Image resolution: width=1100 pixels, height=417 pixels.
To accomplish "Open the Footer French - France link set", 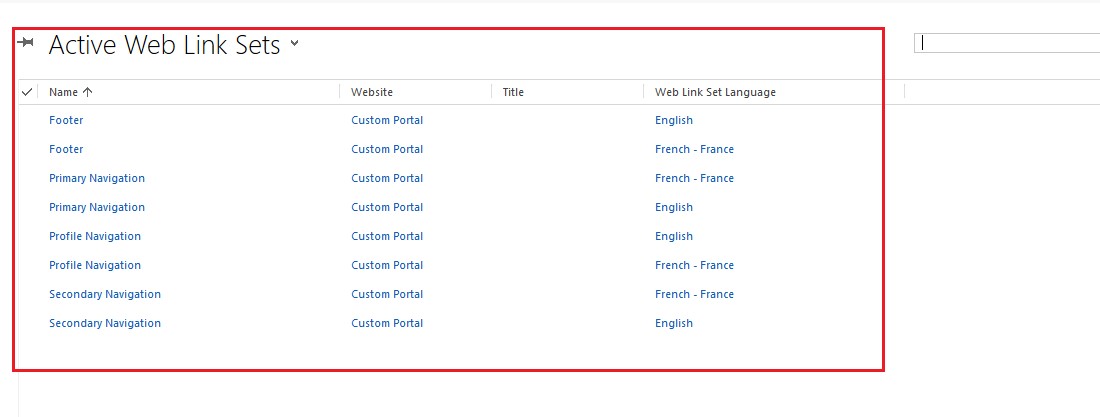I will click(66, 149).
